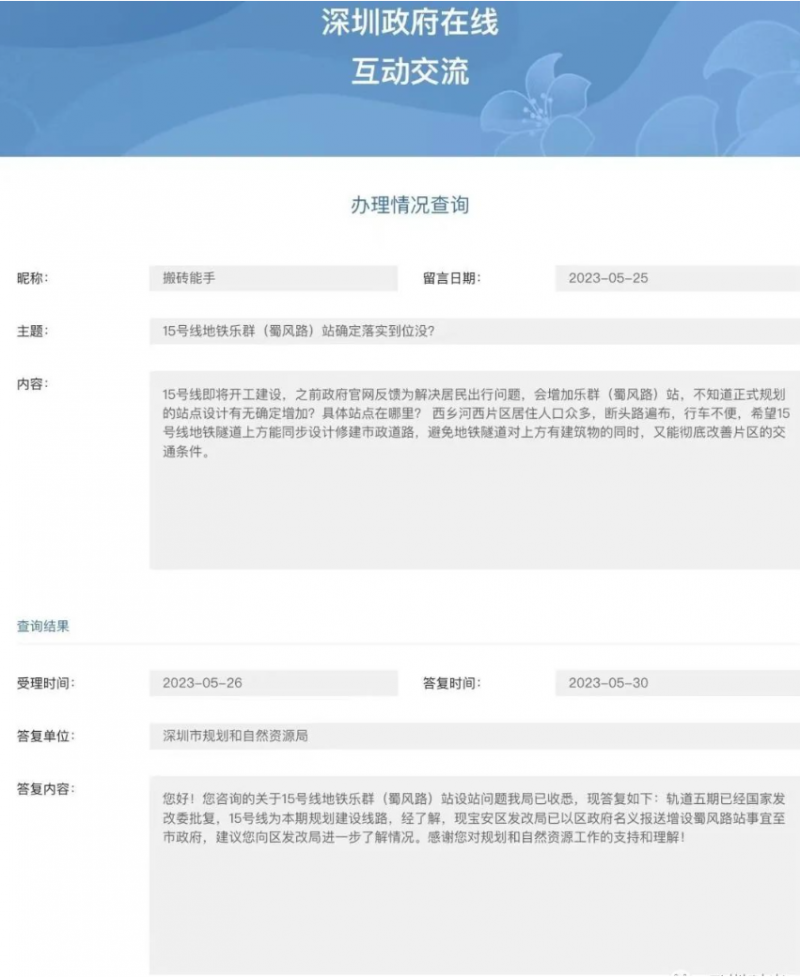800x977 pixels.
Task: Click the 受理时间 field showing 2023-05-26
Action: [273, 683]
